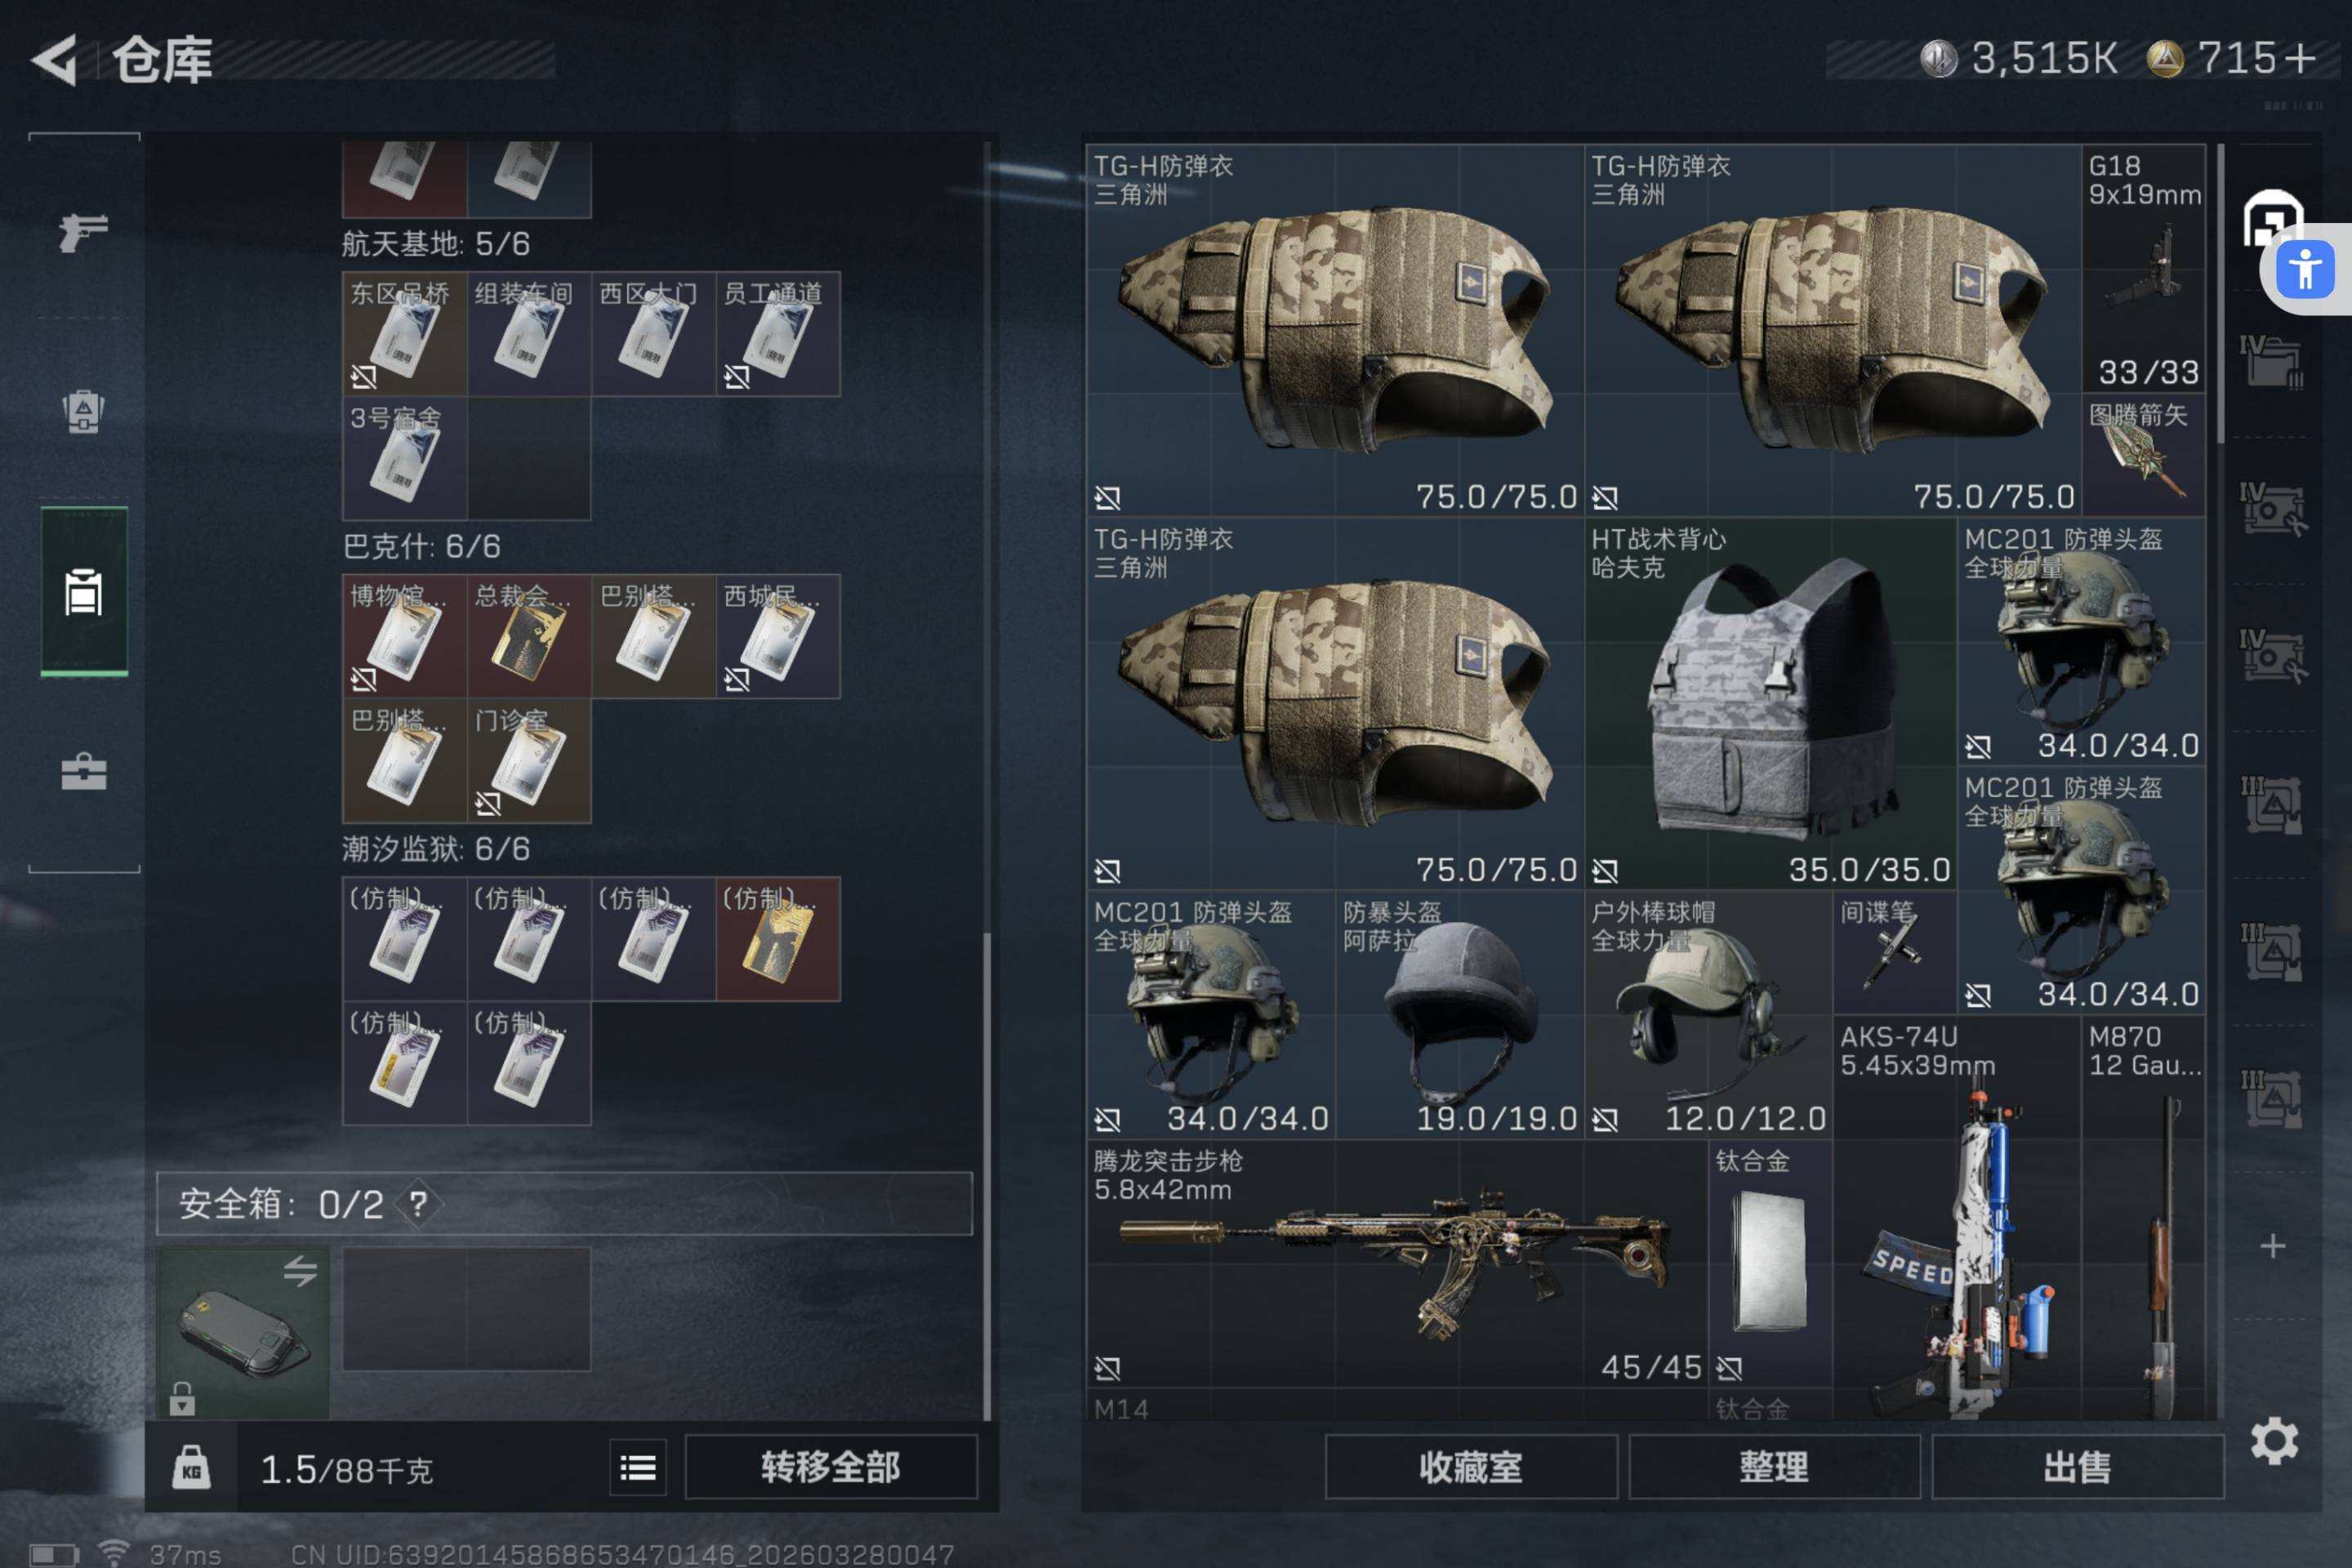
Task: Open the settings gear icon
Action: pyautogui.click(x=2274, y=1441)
